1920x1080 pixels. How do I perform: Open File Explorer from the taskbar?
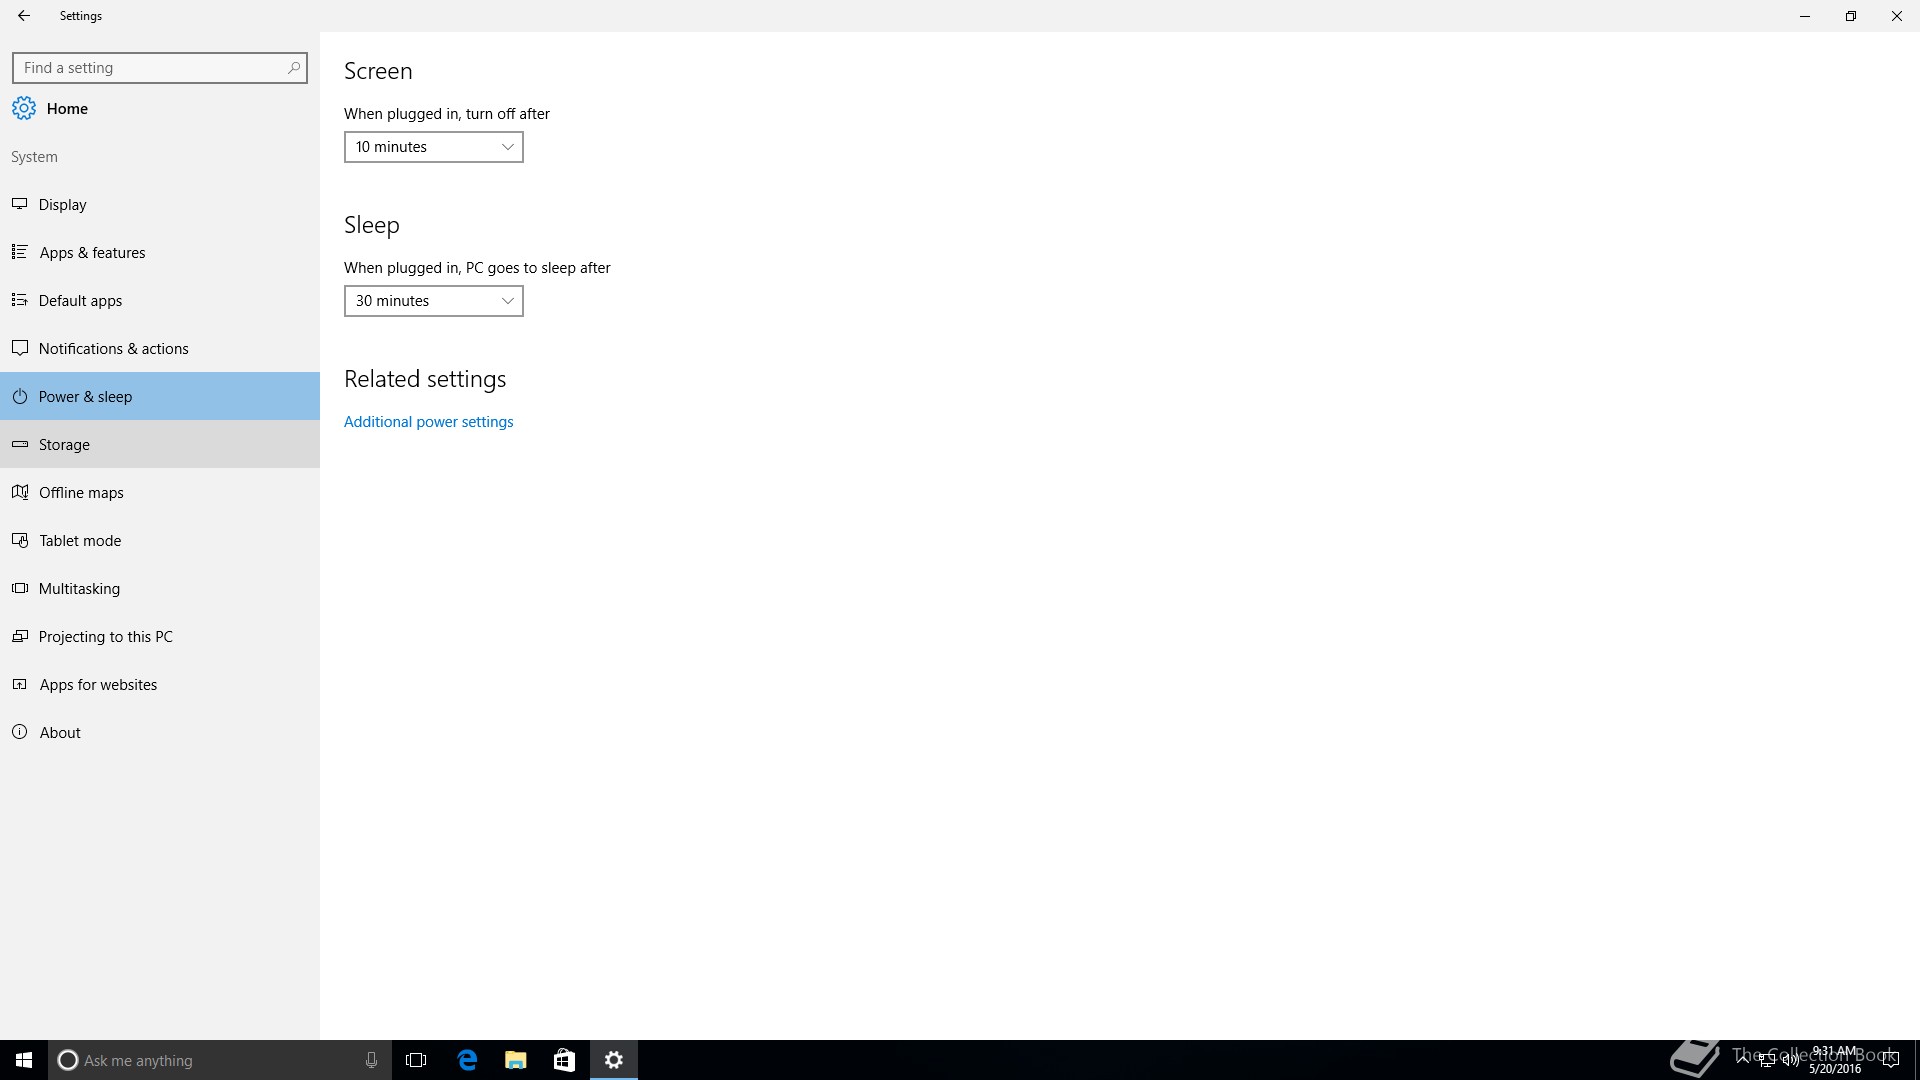(516, 1060)
